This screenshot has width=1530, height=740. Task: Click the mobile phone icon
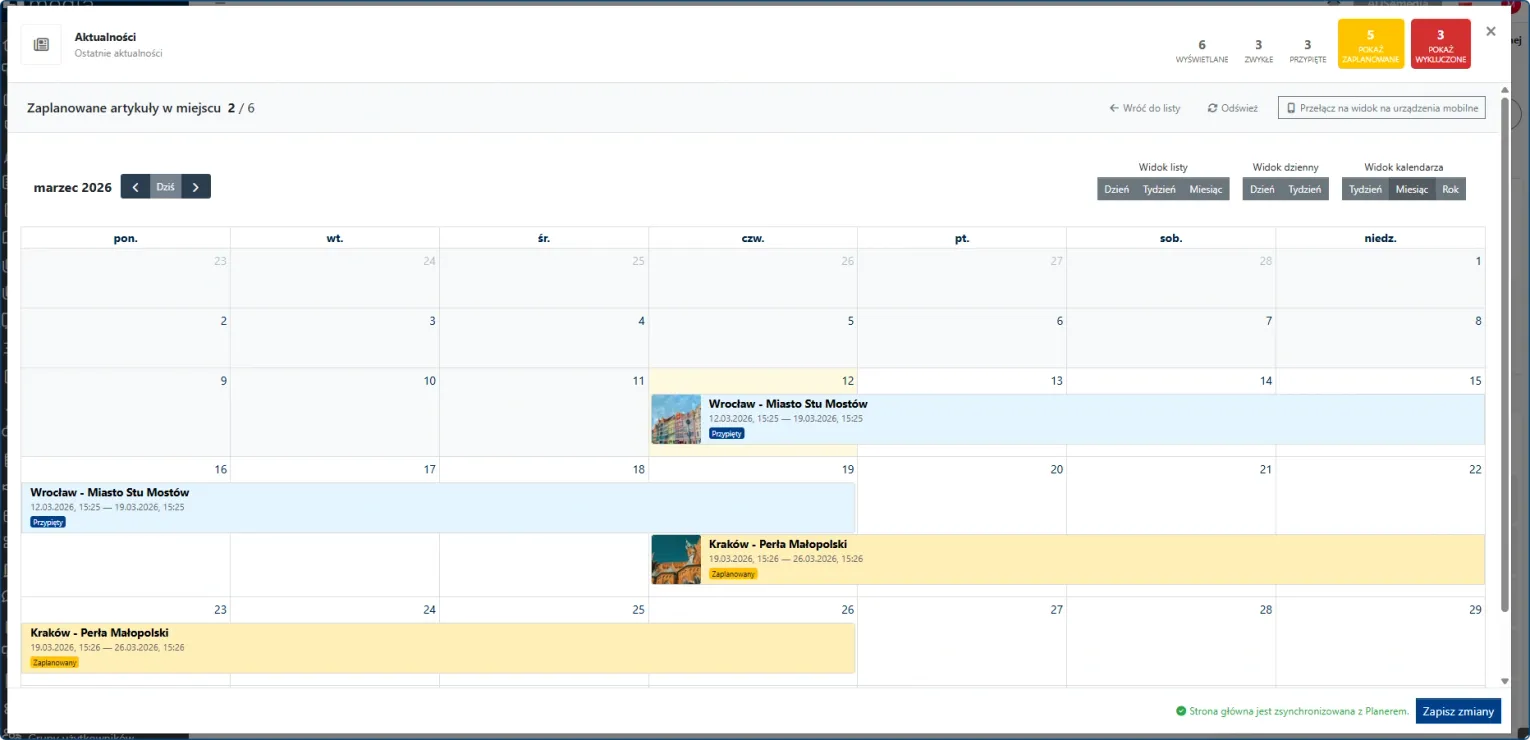[1291, 108]
